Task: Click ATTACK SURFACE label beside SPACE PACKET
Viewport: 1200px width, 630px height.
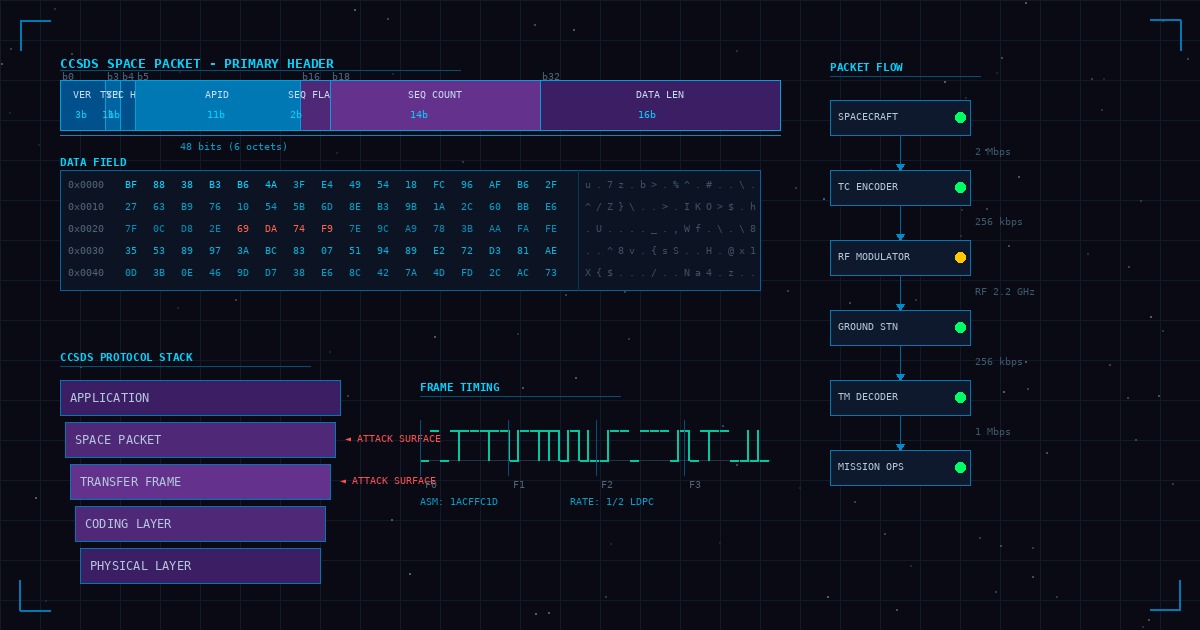Action: pyautogui.click(x=393, y=439)
